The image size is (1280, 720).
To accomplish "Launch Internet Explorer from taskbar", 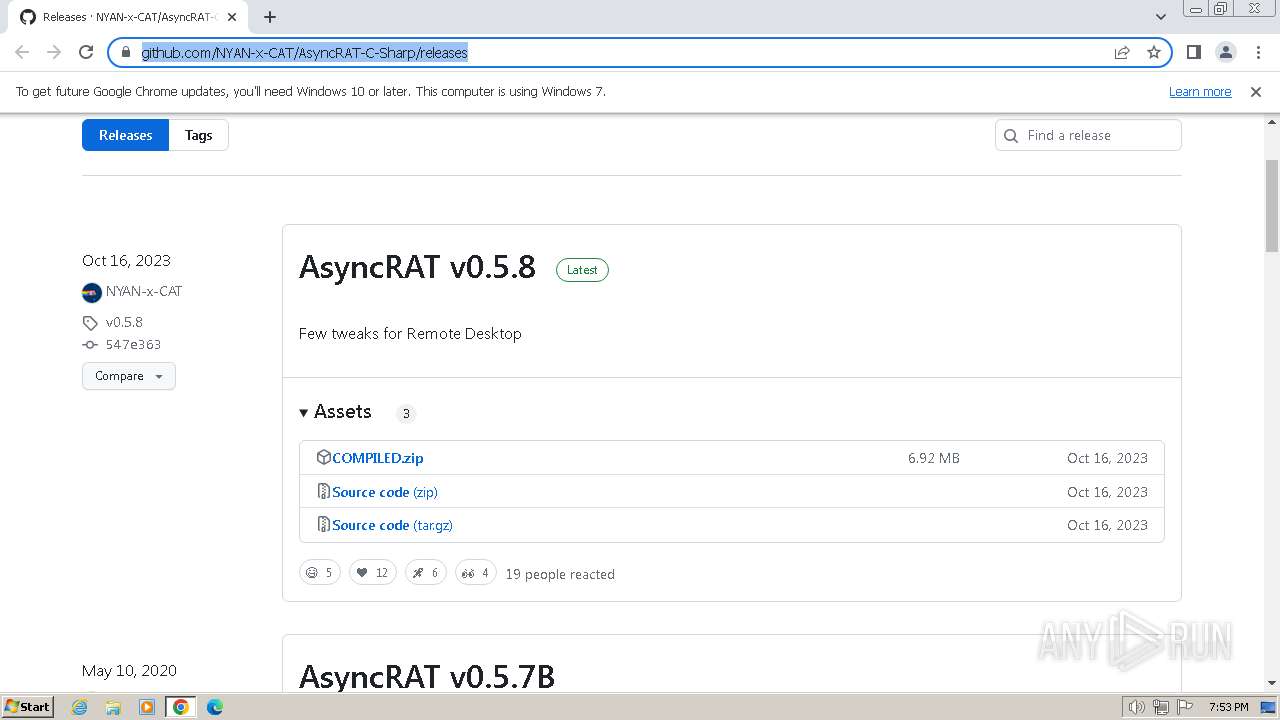I will point(80,707).
